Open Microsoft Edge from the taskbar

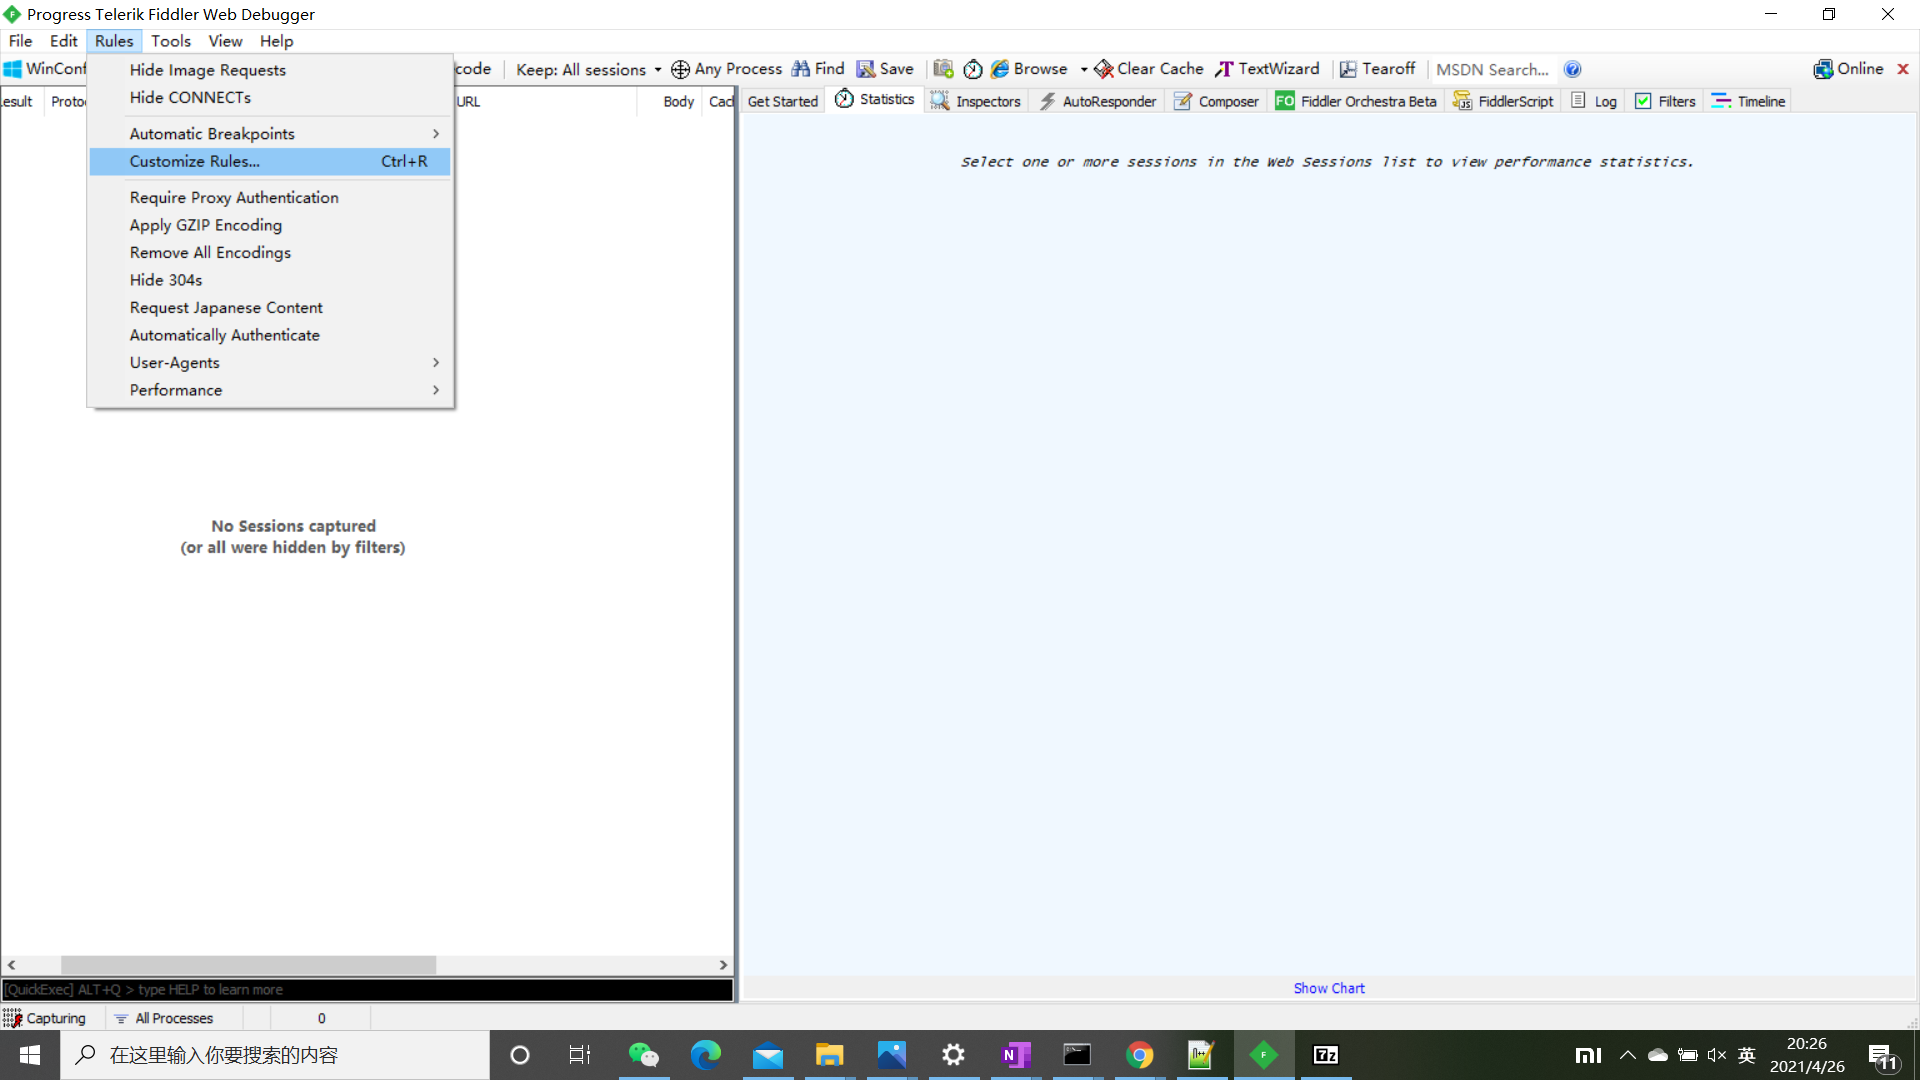click(x=705, y=1055)
